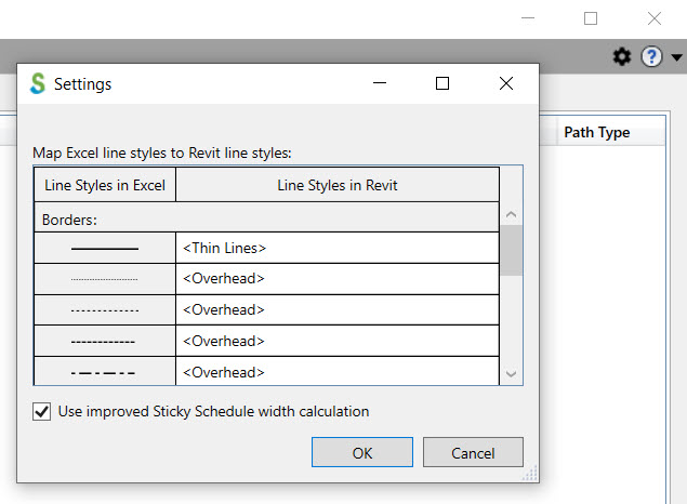Screen dimensions: 687x504
Task: Minimize the main application window
Action: [528, 18]
